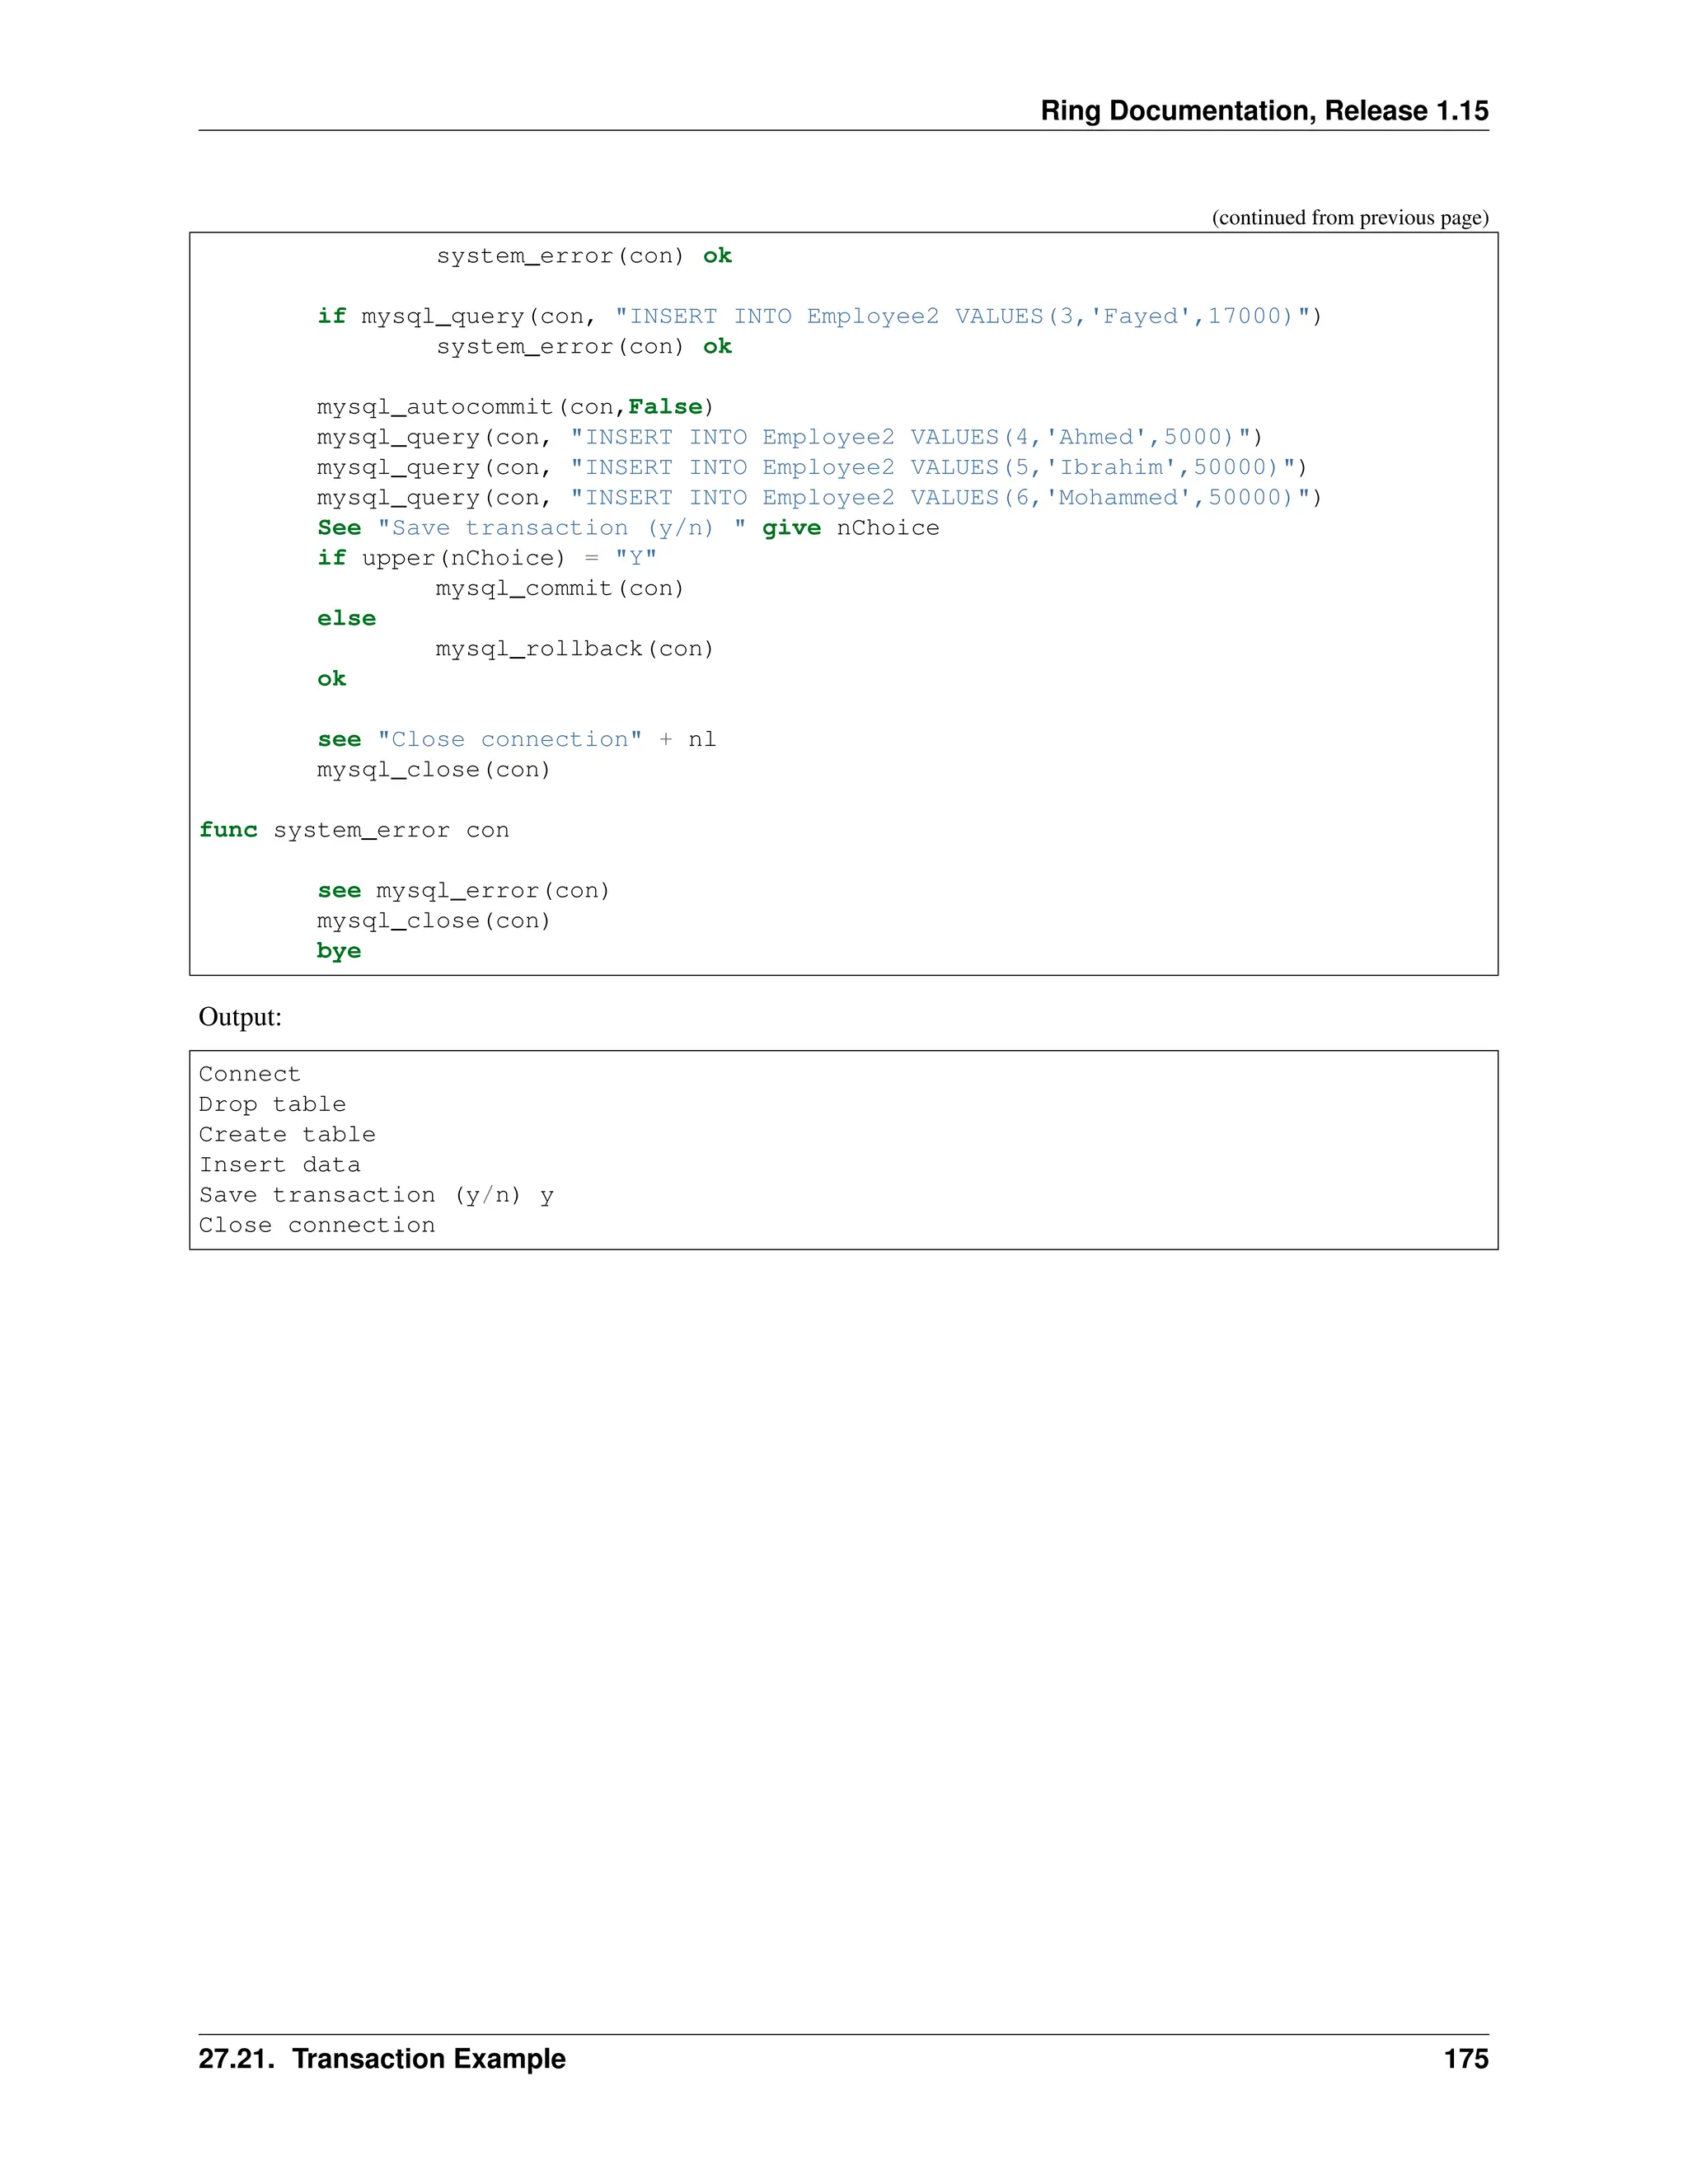This screenshot has height=2184, width=1688.
Task: Click the mysql_commit(con) call
Action: coord(559,588)
